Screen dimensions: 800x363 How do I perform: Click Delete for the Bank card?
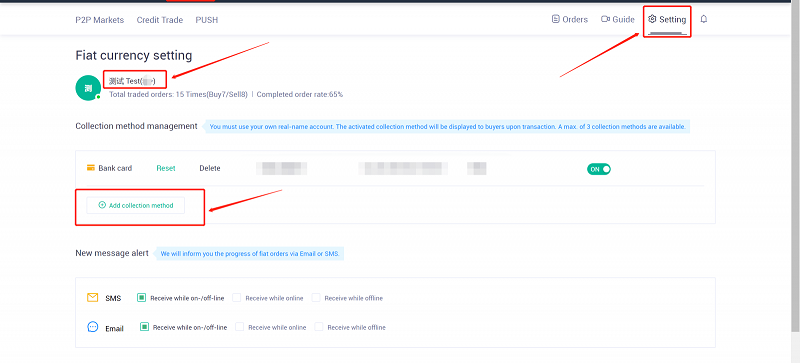(210, 168)
